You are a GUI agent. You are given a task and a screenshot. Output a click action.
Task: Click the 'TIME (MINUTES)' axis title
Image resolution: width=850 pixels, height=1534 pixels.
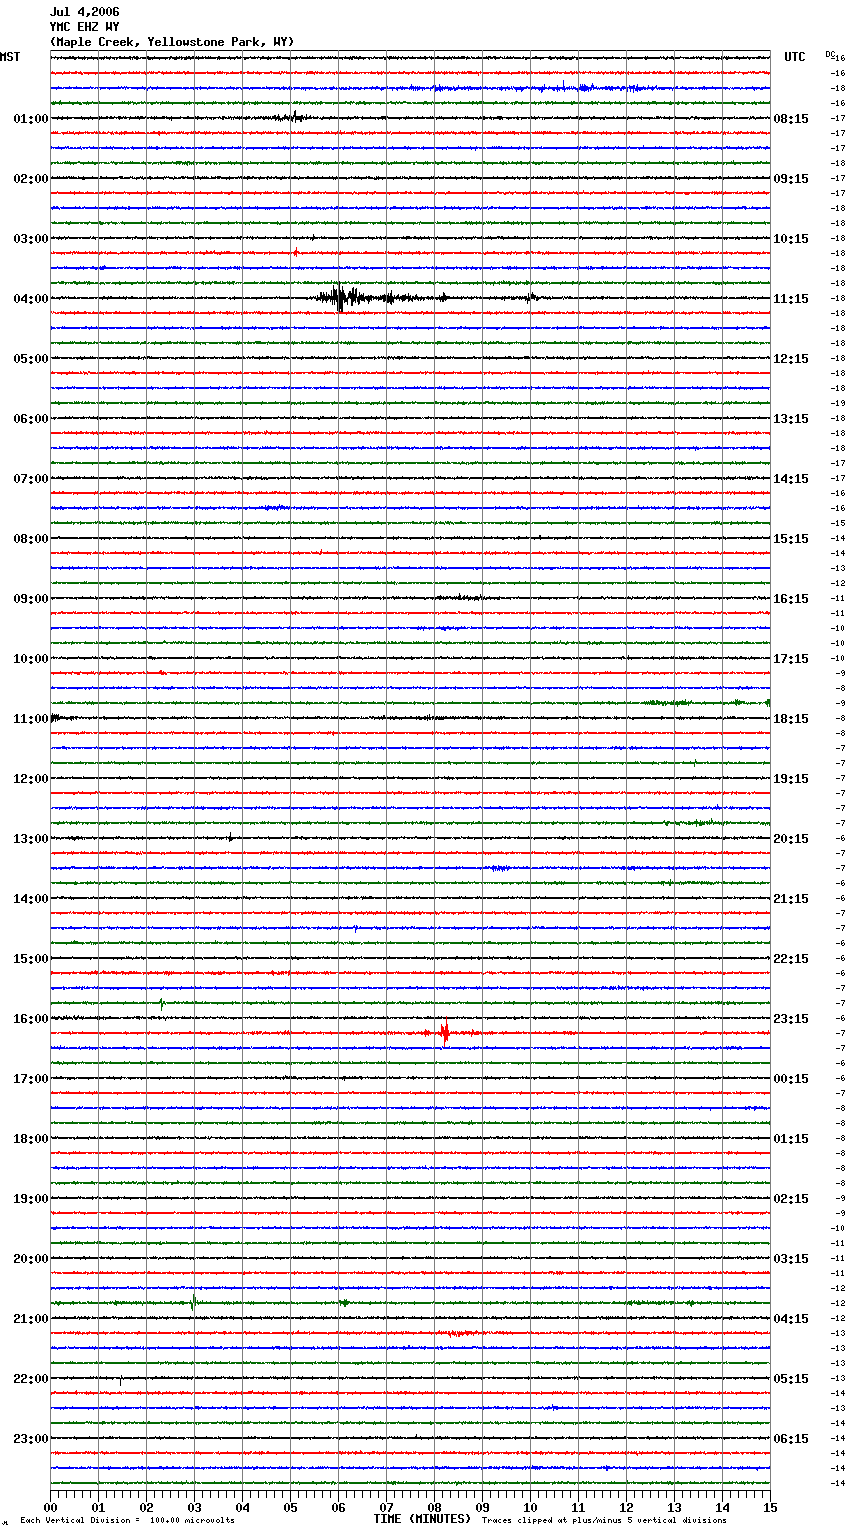(422, 1519)
